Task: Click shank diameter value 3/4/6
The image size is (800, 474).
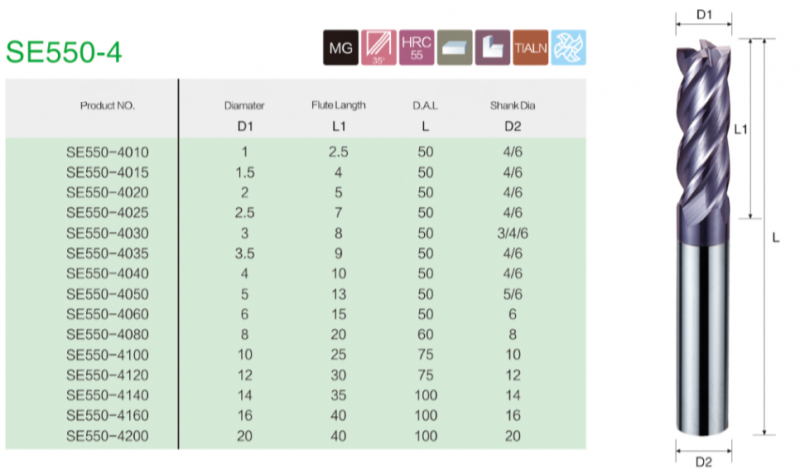Action: [513, 232]
